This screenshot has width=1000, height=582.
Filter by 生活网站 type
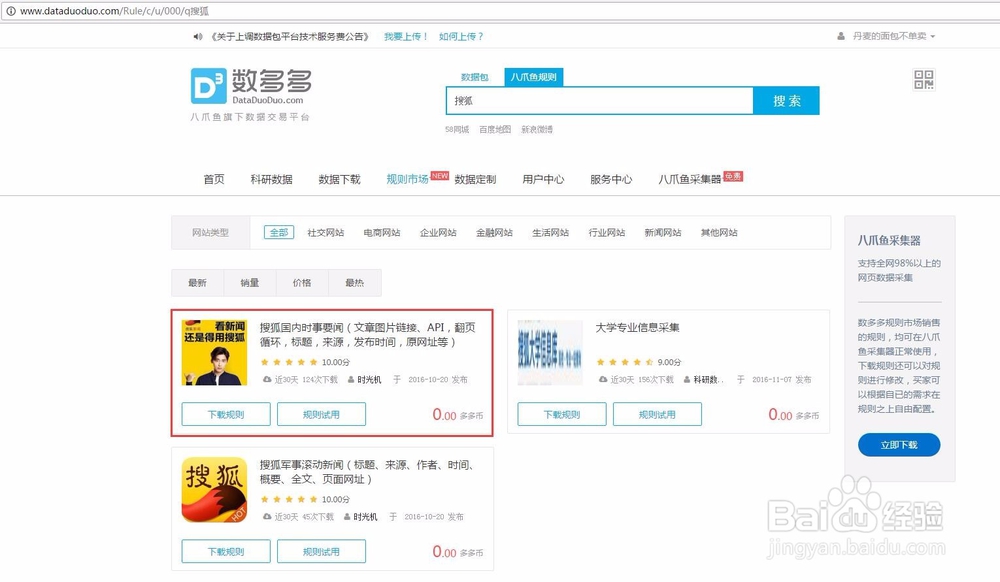click(550, 233)
